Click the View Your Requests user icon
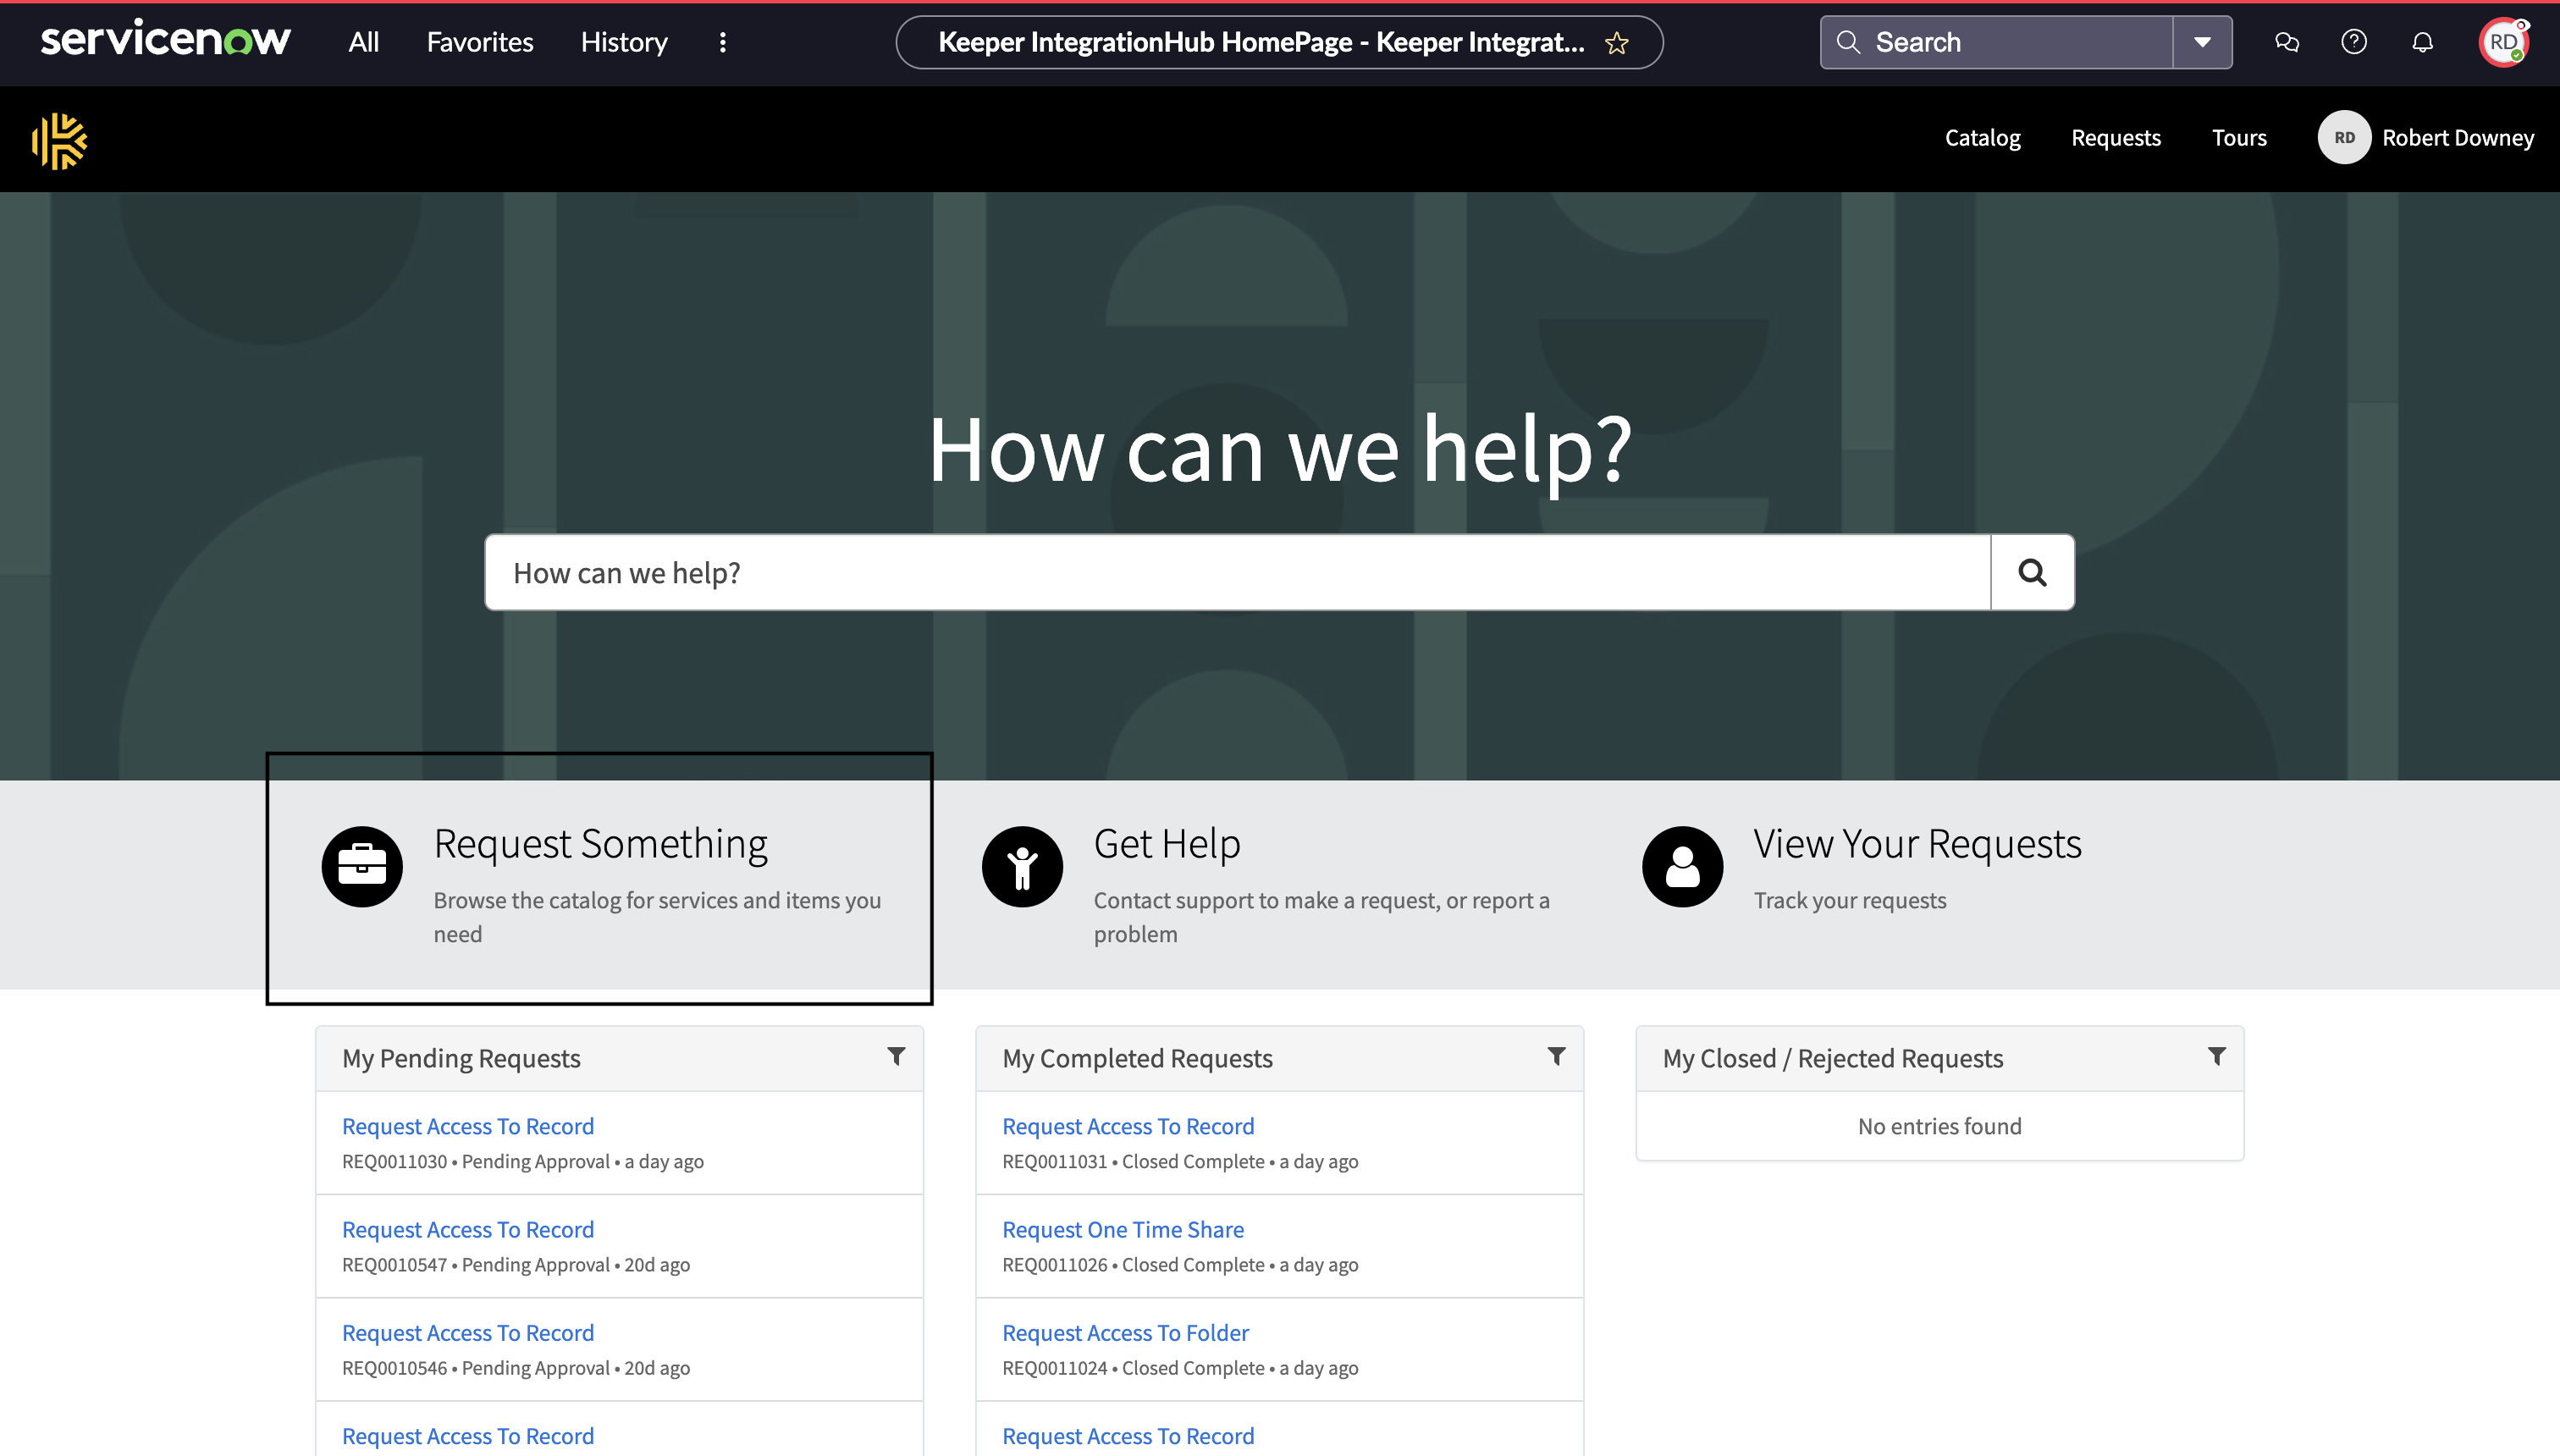Viewport: 2560px width, 1456px height. (x=1682, y=866)
